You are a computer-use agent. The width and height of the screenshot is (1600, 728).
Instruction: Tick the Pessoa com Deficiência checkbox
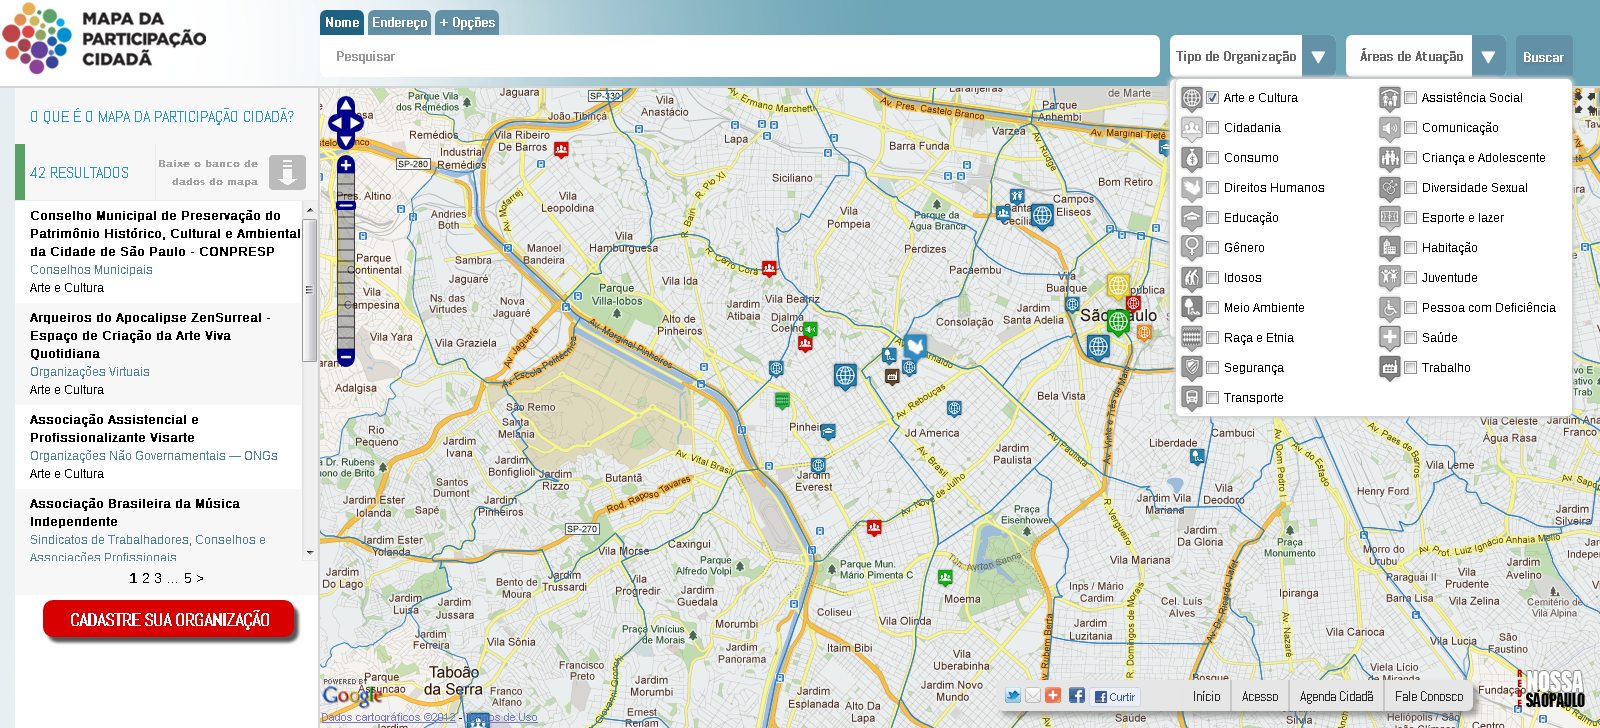[1410, 308]
